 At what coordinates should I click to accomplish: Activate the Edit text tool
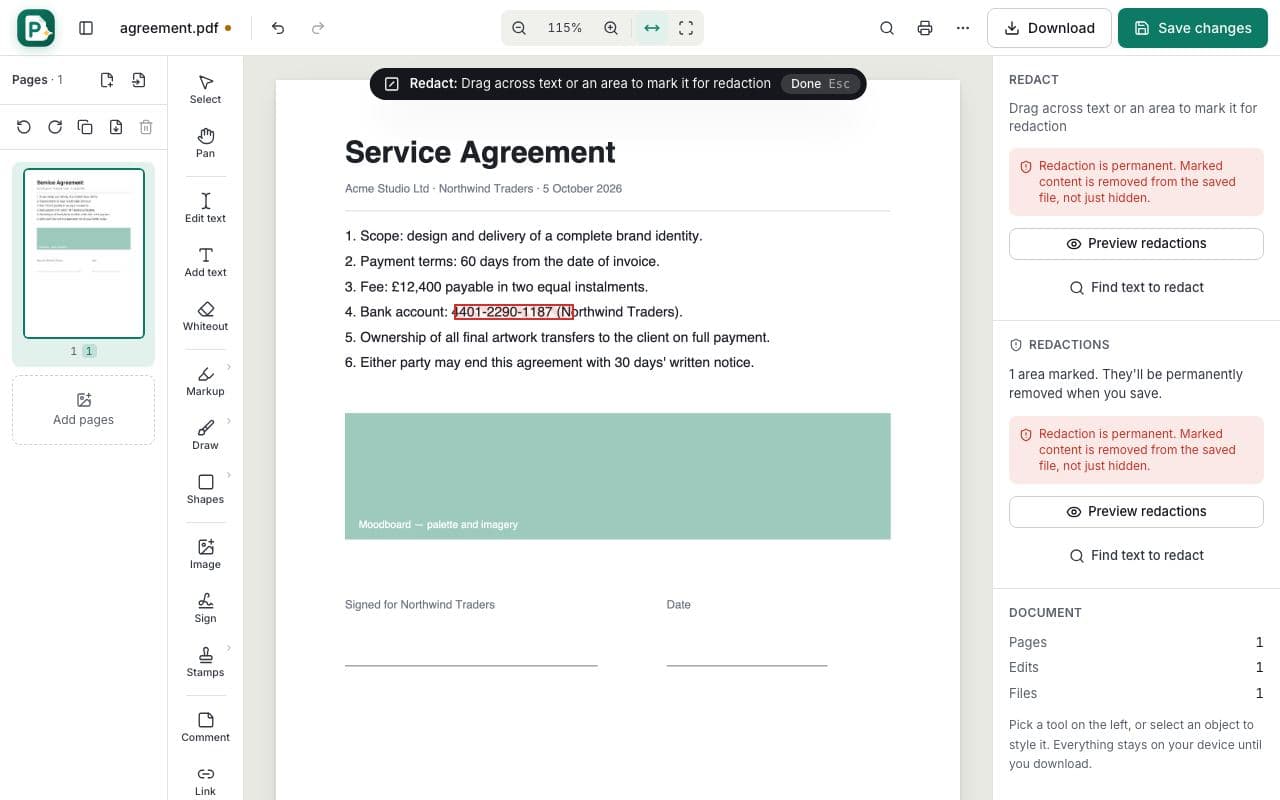[205, 208]
